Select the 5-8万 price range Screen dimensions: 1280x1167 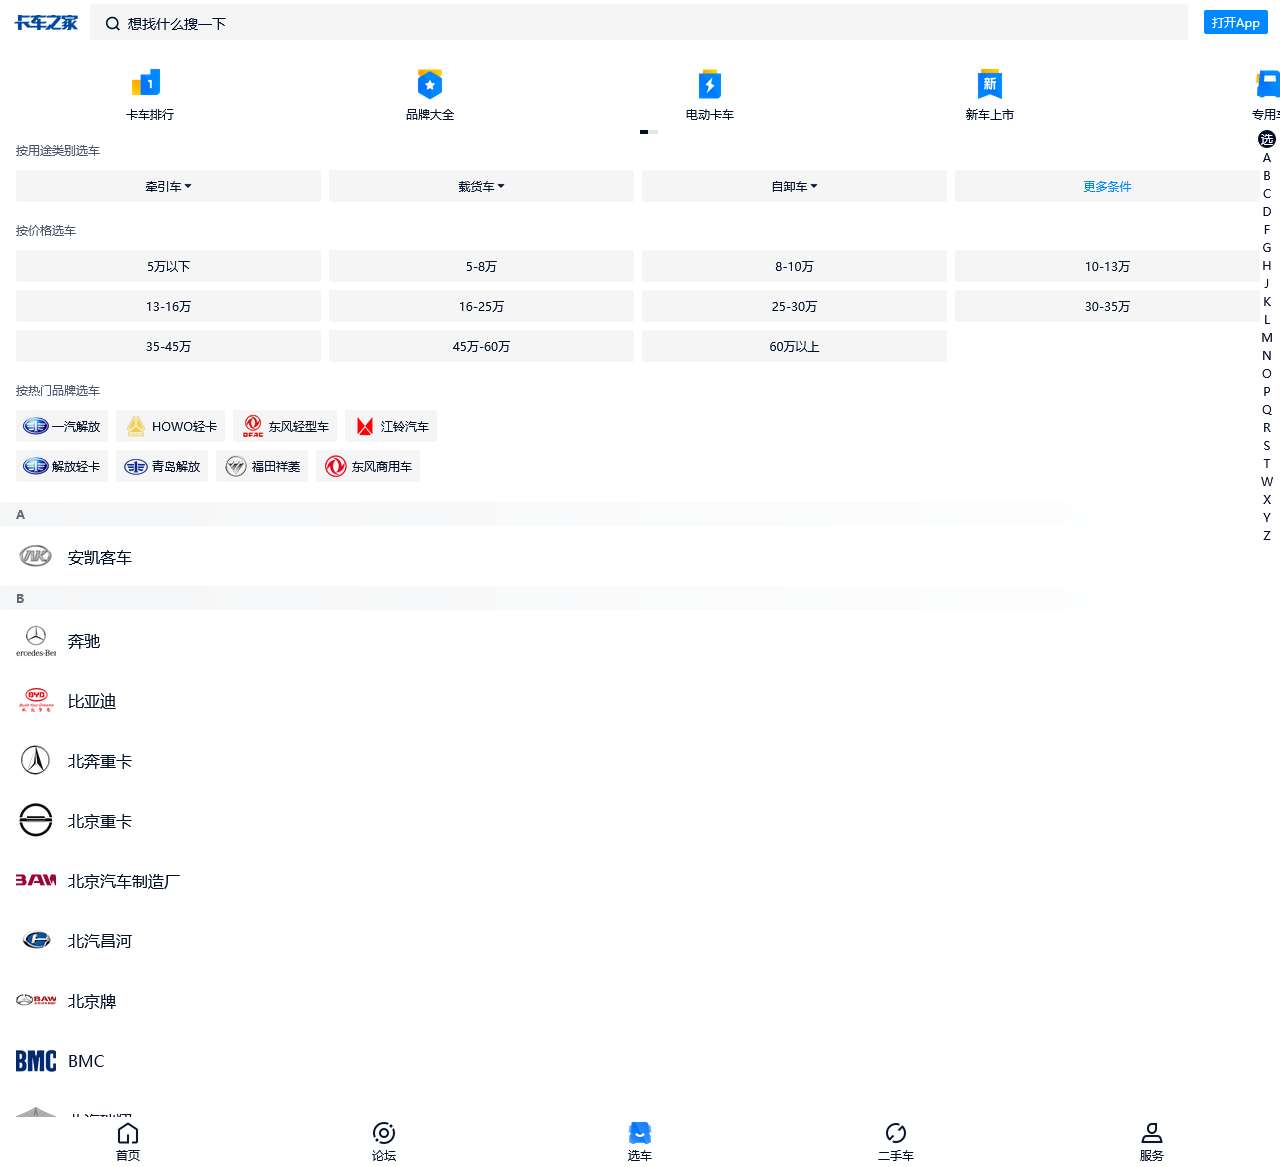tap(481, 266)
